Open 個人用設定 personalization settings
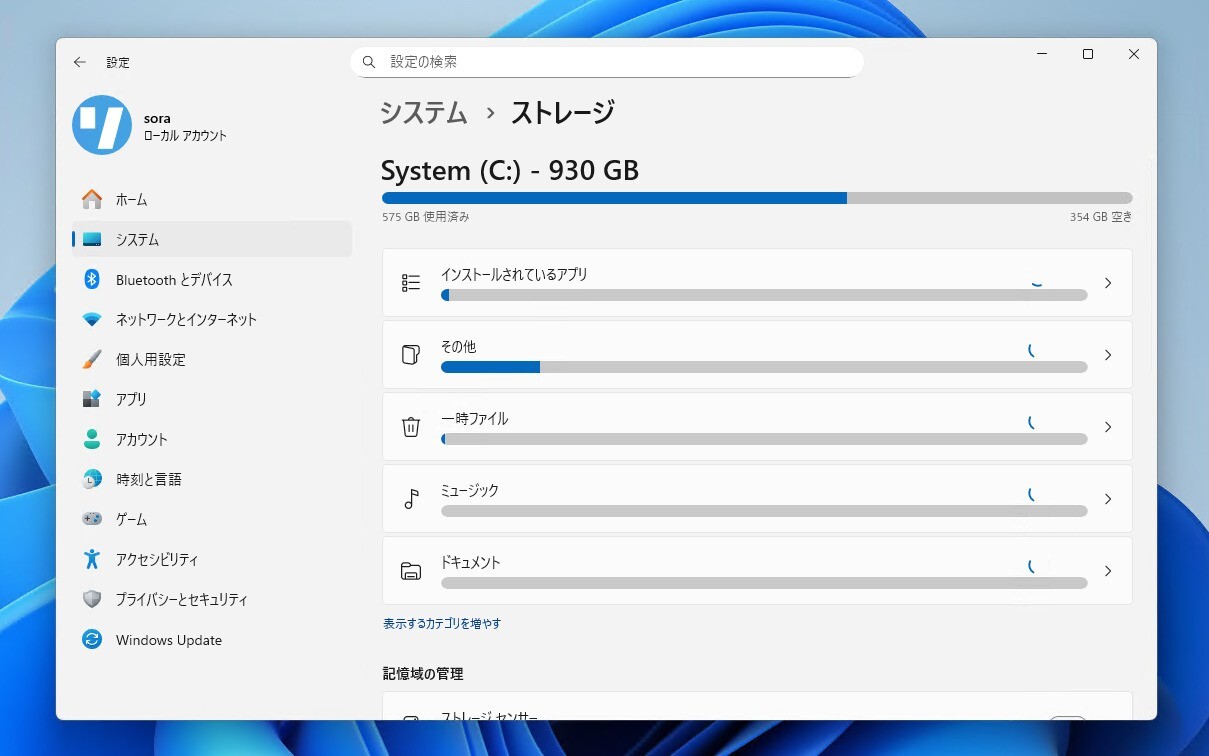The image size is (1209, 756). click(150, 360)
